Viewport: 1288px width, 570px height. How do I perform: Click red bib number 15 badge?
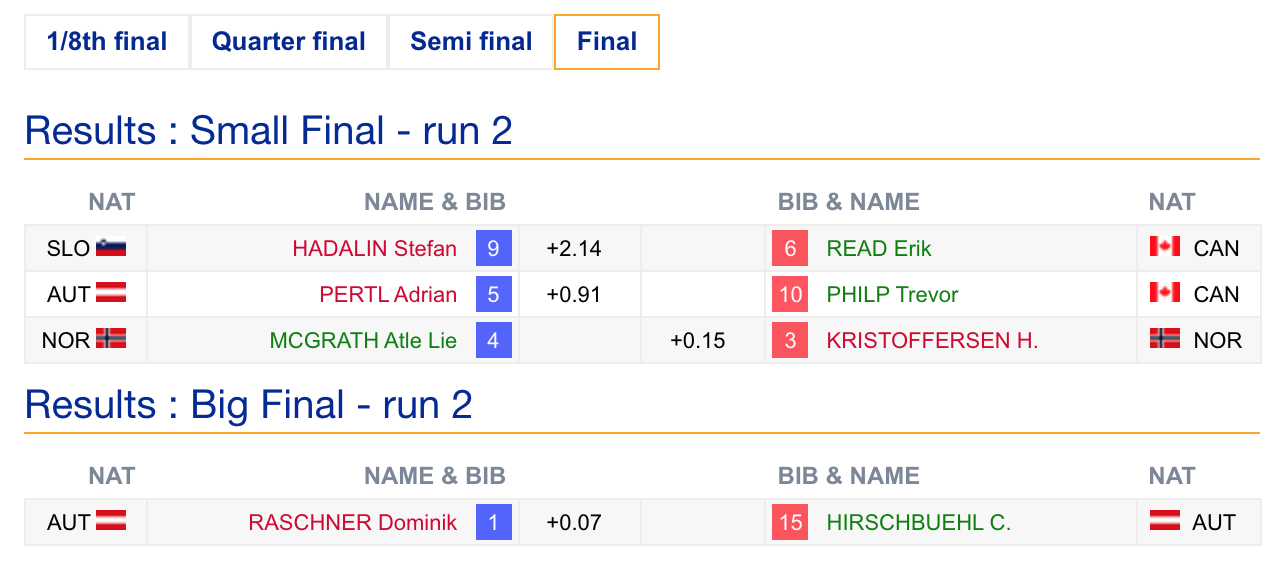coord(790,522)
